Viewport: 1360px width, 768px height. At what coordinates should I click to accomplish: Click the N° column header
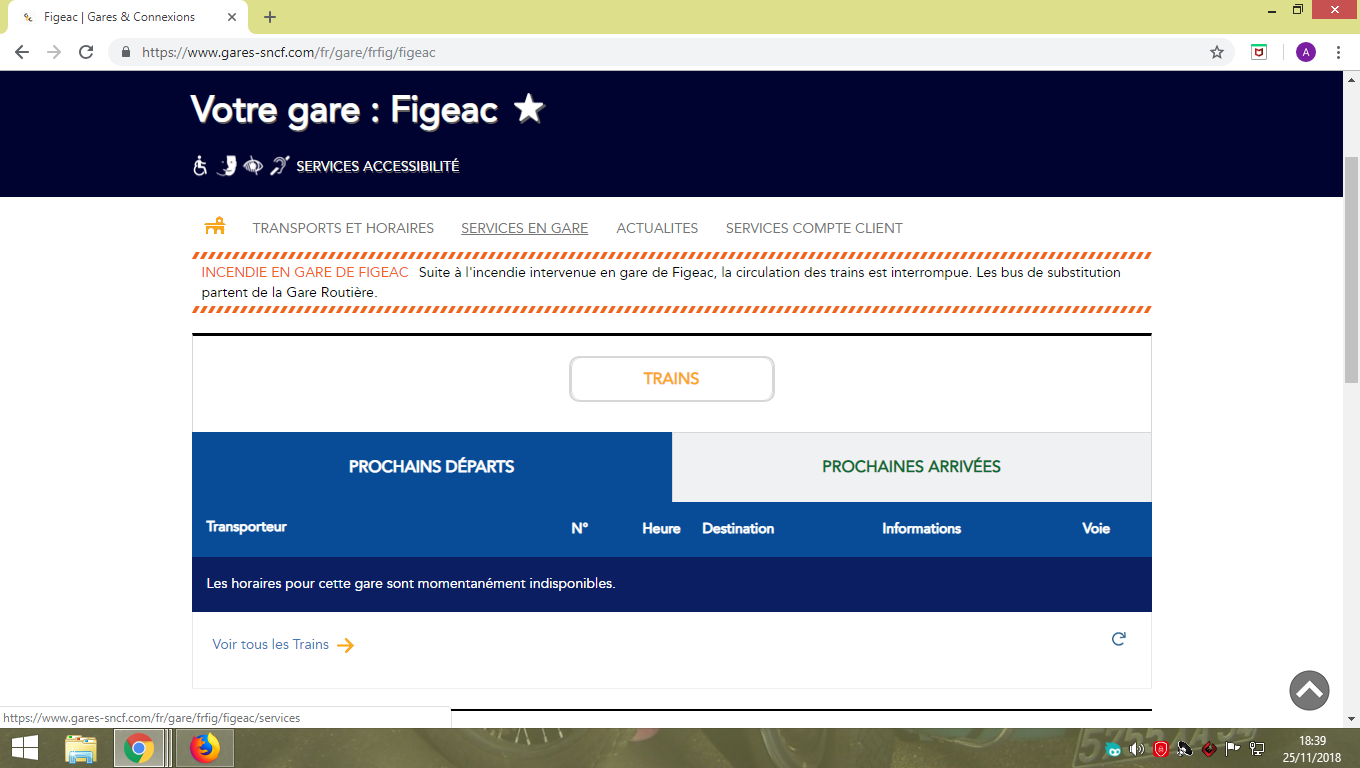point(580,528)
